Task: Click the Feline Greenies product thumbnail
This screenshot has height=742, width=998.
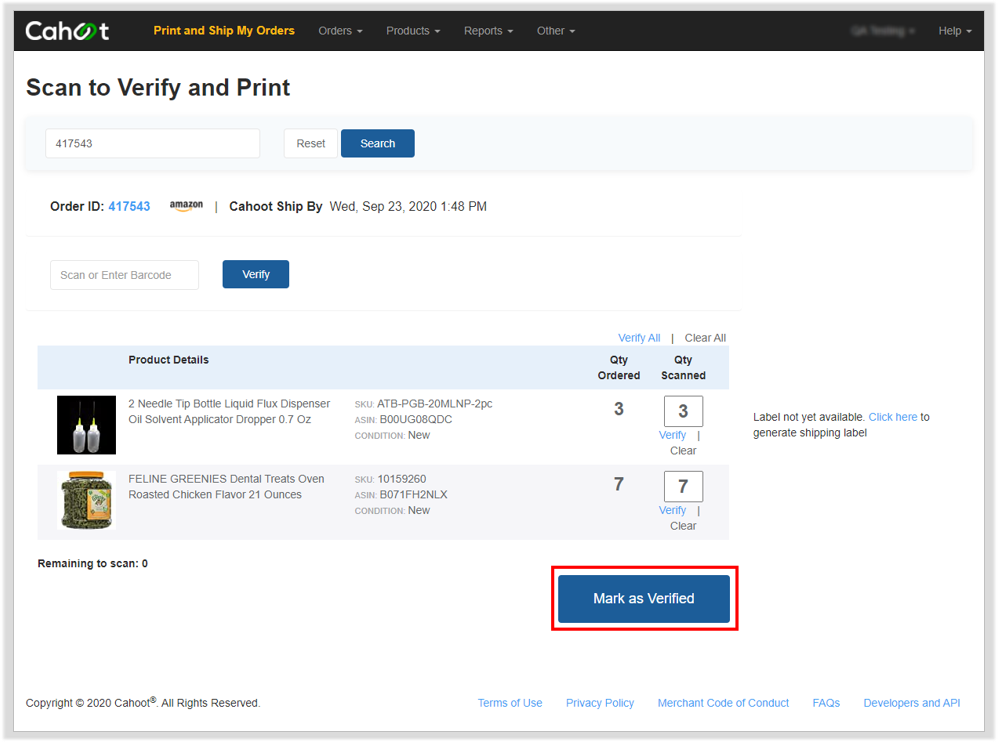Action: coord(87,500)
